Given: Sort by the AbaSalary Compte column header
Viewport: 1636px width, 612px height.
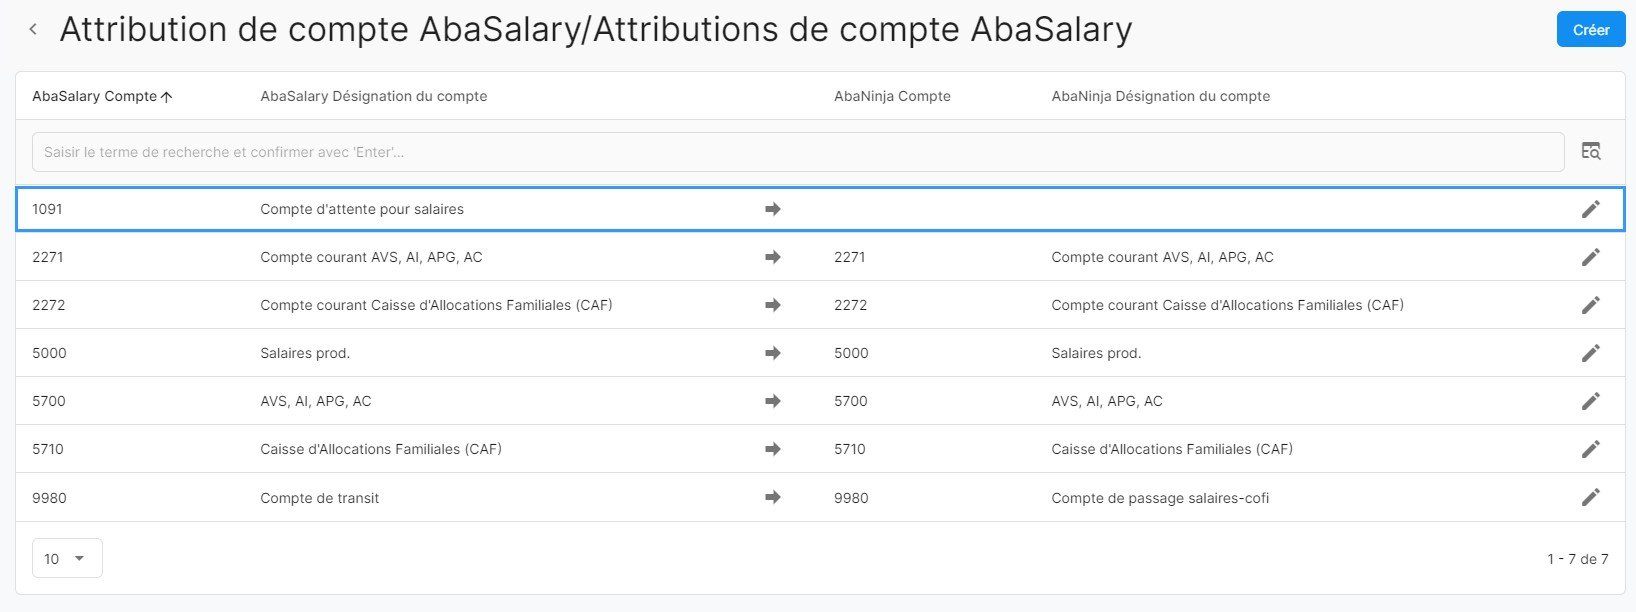Looking at the screenshot, I should [x=94, y=96].
